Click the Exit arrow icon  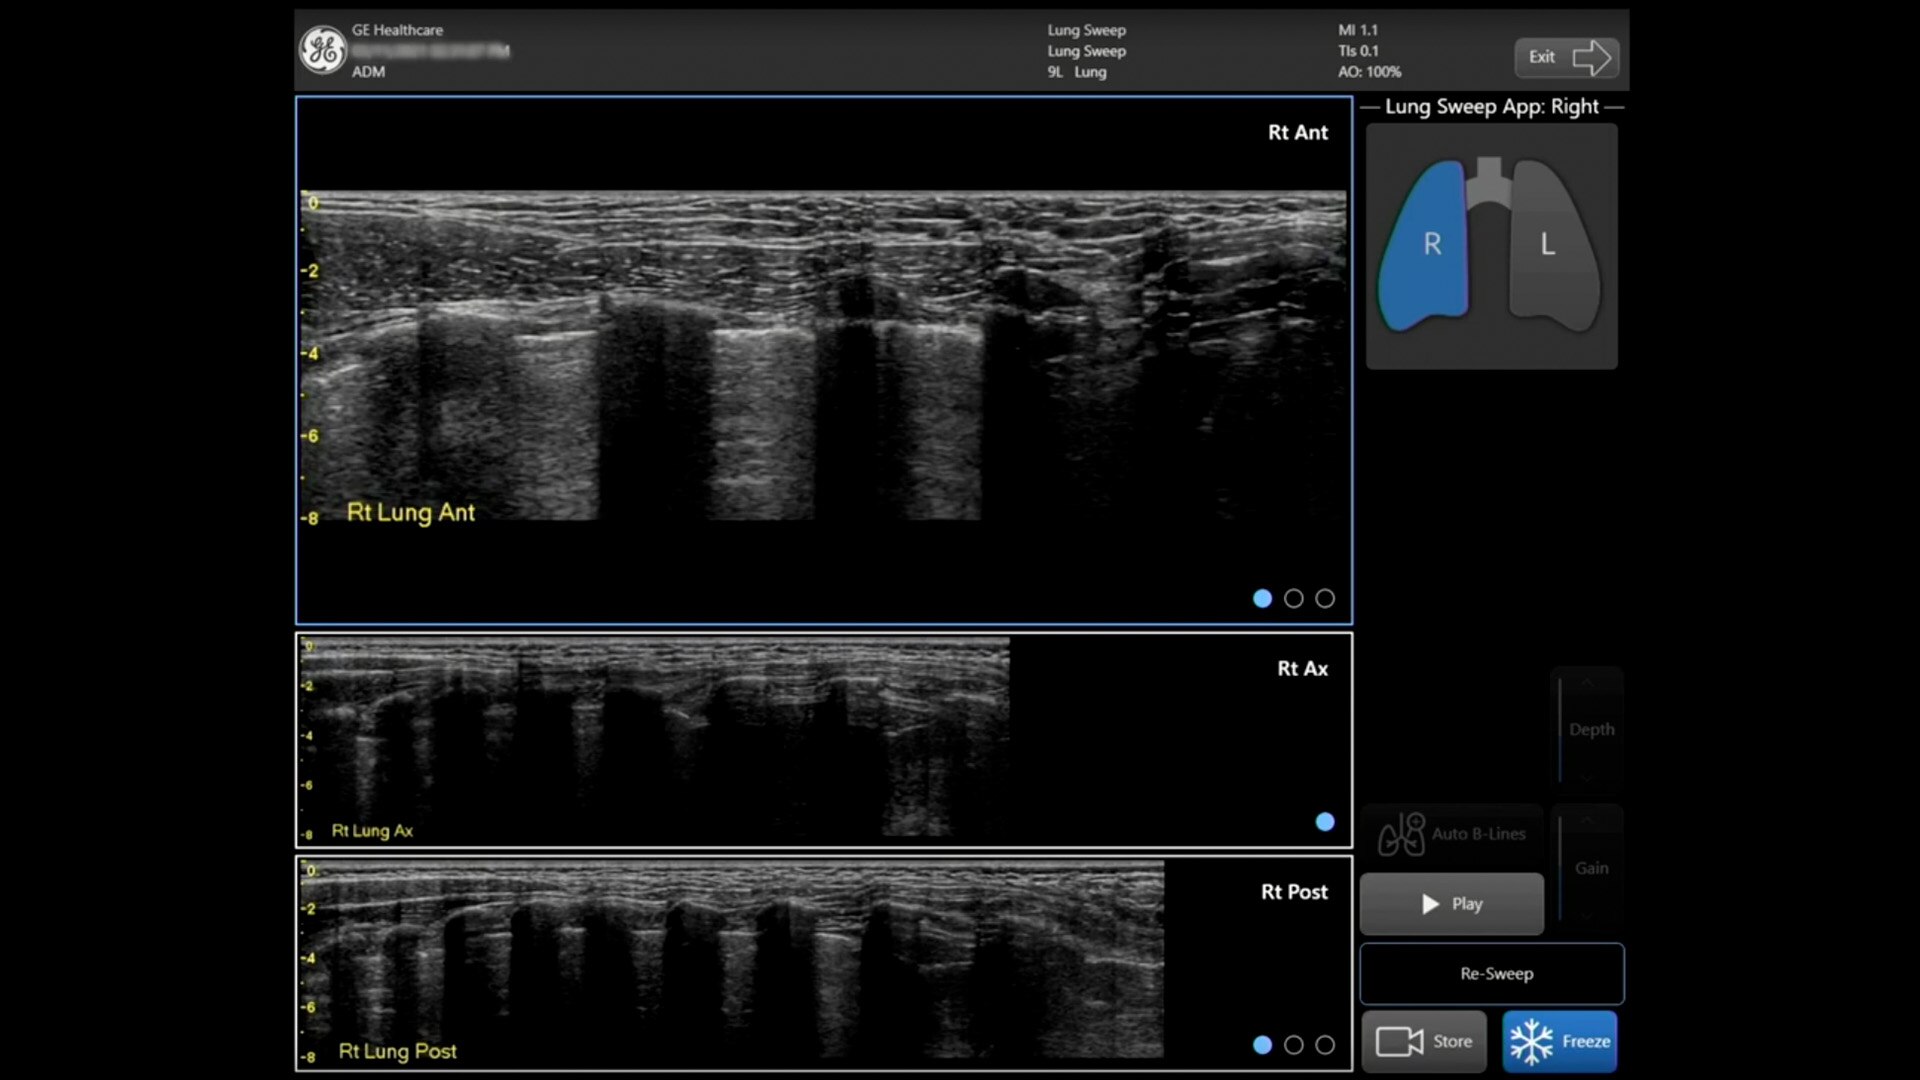(x=1591, y=57)
